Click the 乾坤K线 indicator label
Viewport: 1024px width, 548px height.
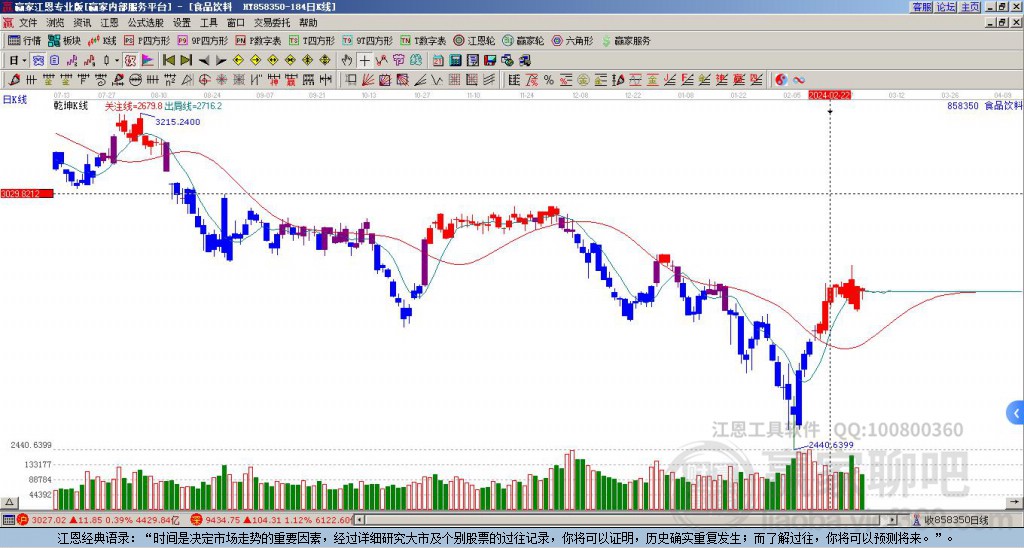[71, 105]
